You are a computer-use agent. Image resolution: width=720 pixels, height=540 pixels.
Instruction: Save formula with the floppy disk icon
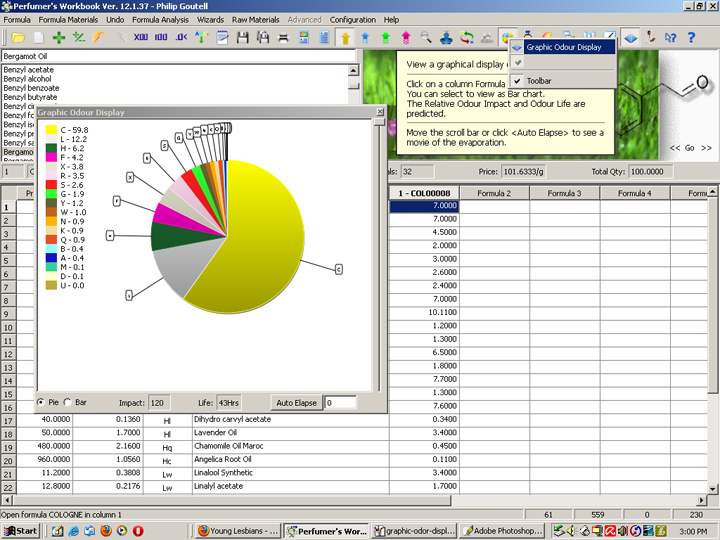[x=242, y=38]
